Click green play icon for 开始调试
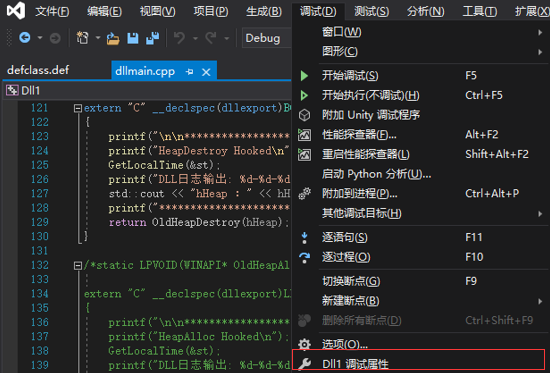Viewport: 550px width, 373px height. click(304, 76)
